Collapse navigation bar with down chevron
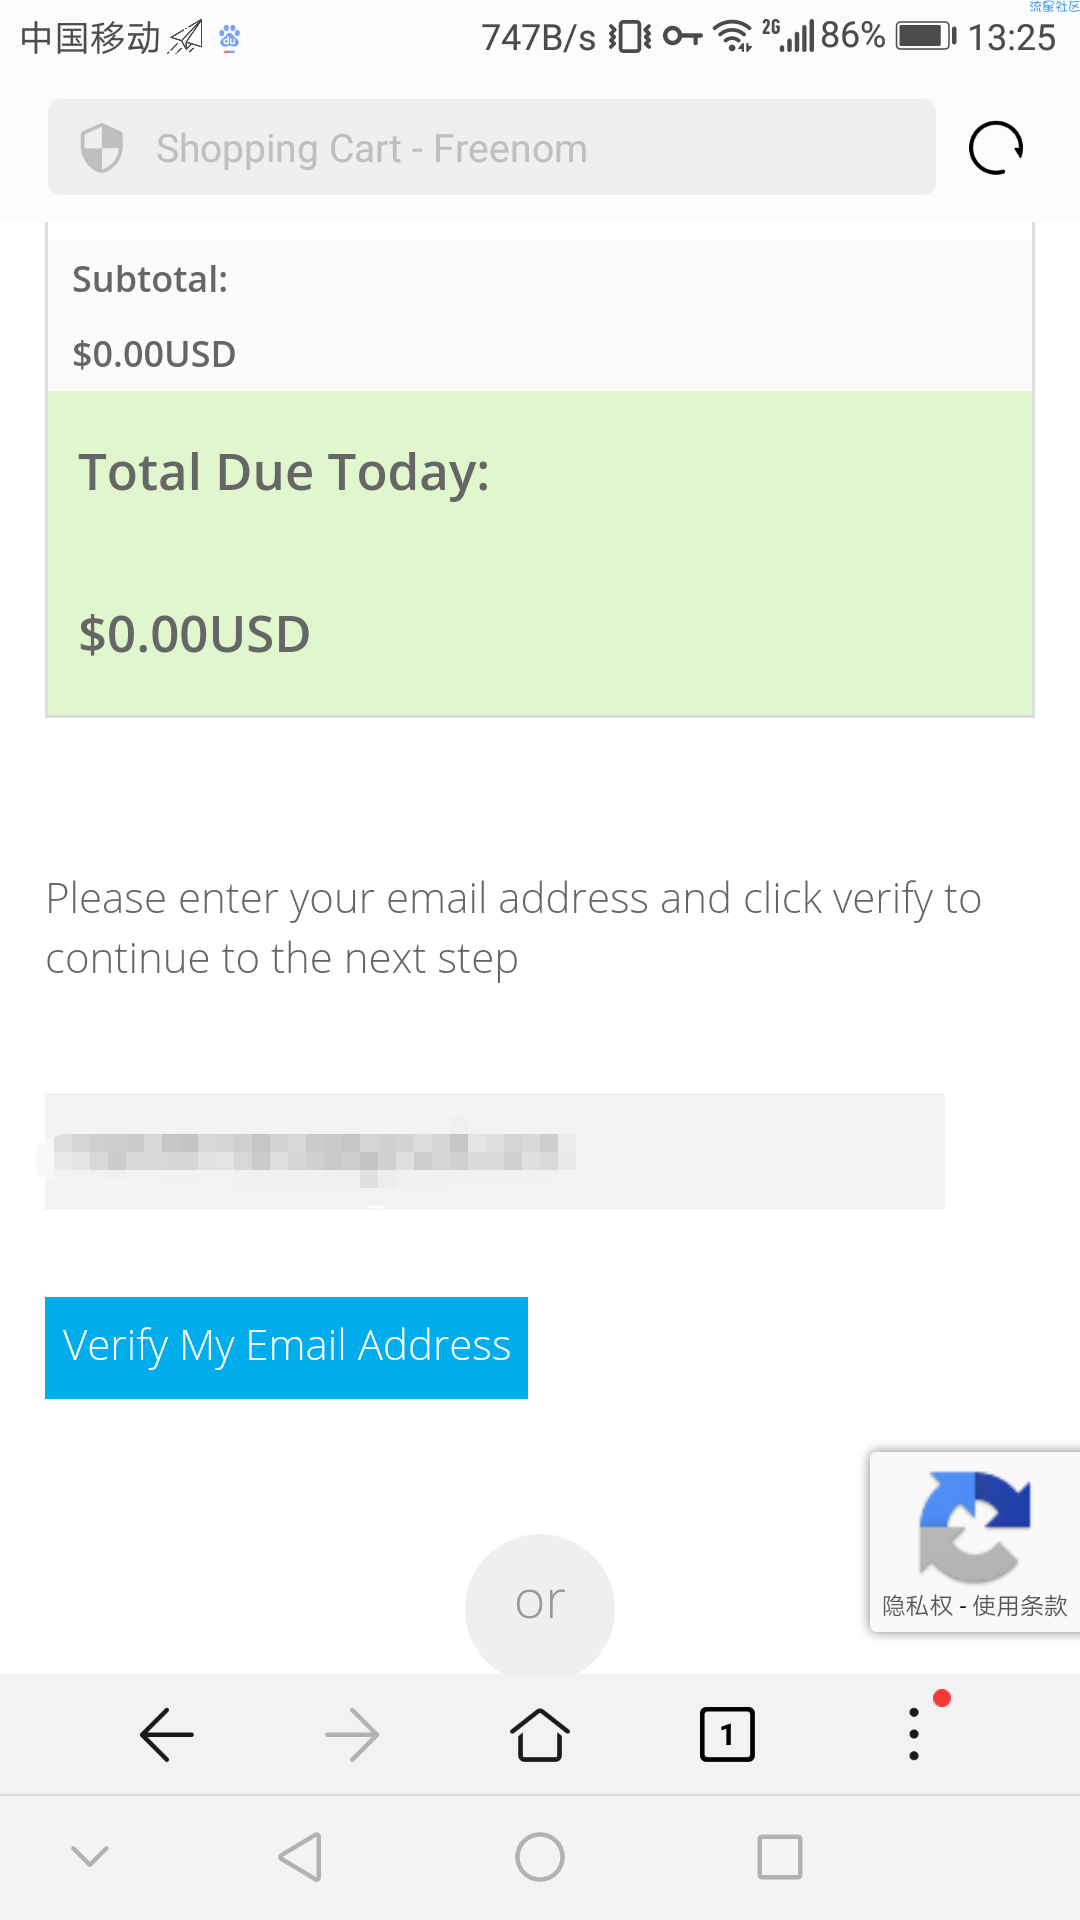Image resolution: width=1080 pixels, height=1920 pixels. pos(90,1857)
